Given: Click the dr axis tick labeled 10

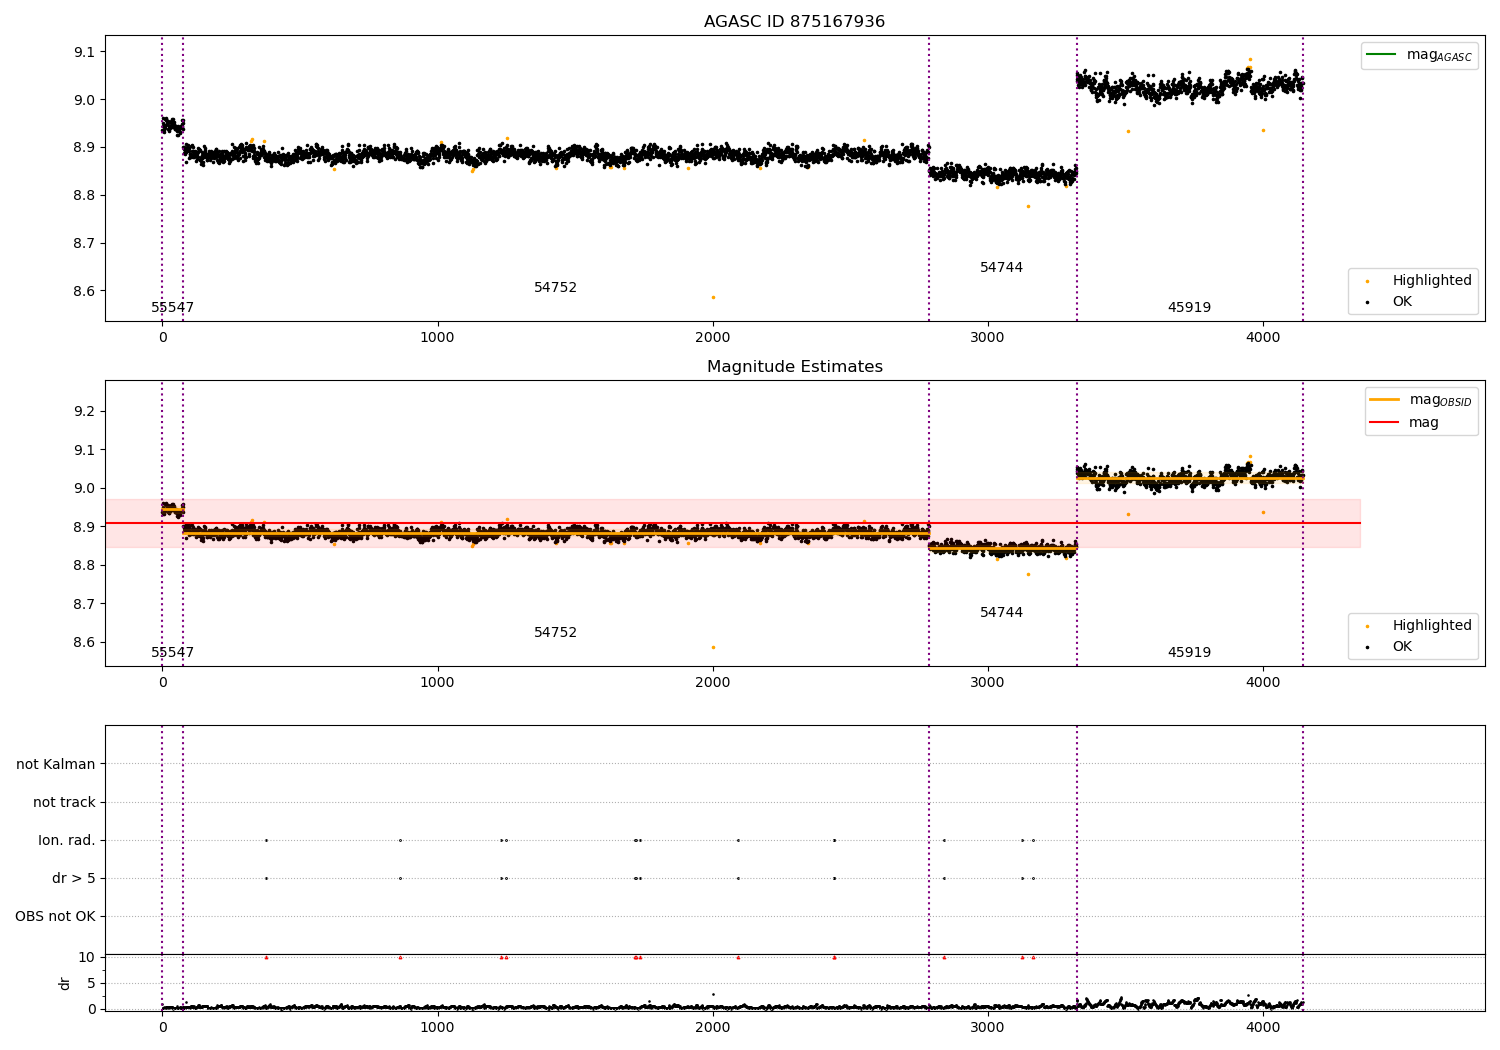Looking at the screenshot, I should [87, 957].
